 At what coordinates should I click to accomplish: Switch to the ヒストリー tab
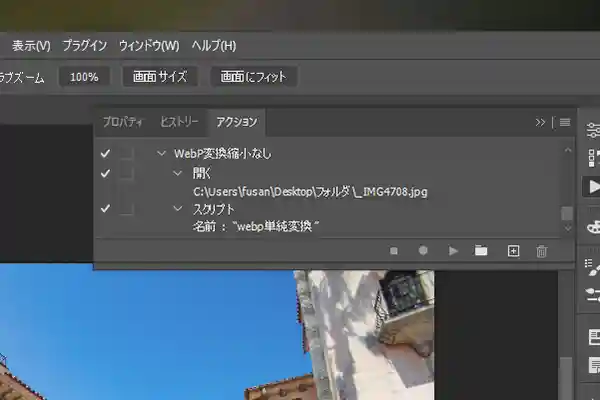pos(179,122)
